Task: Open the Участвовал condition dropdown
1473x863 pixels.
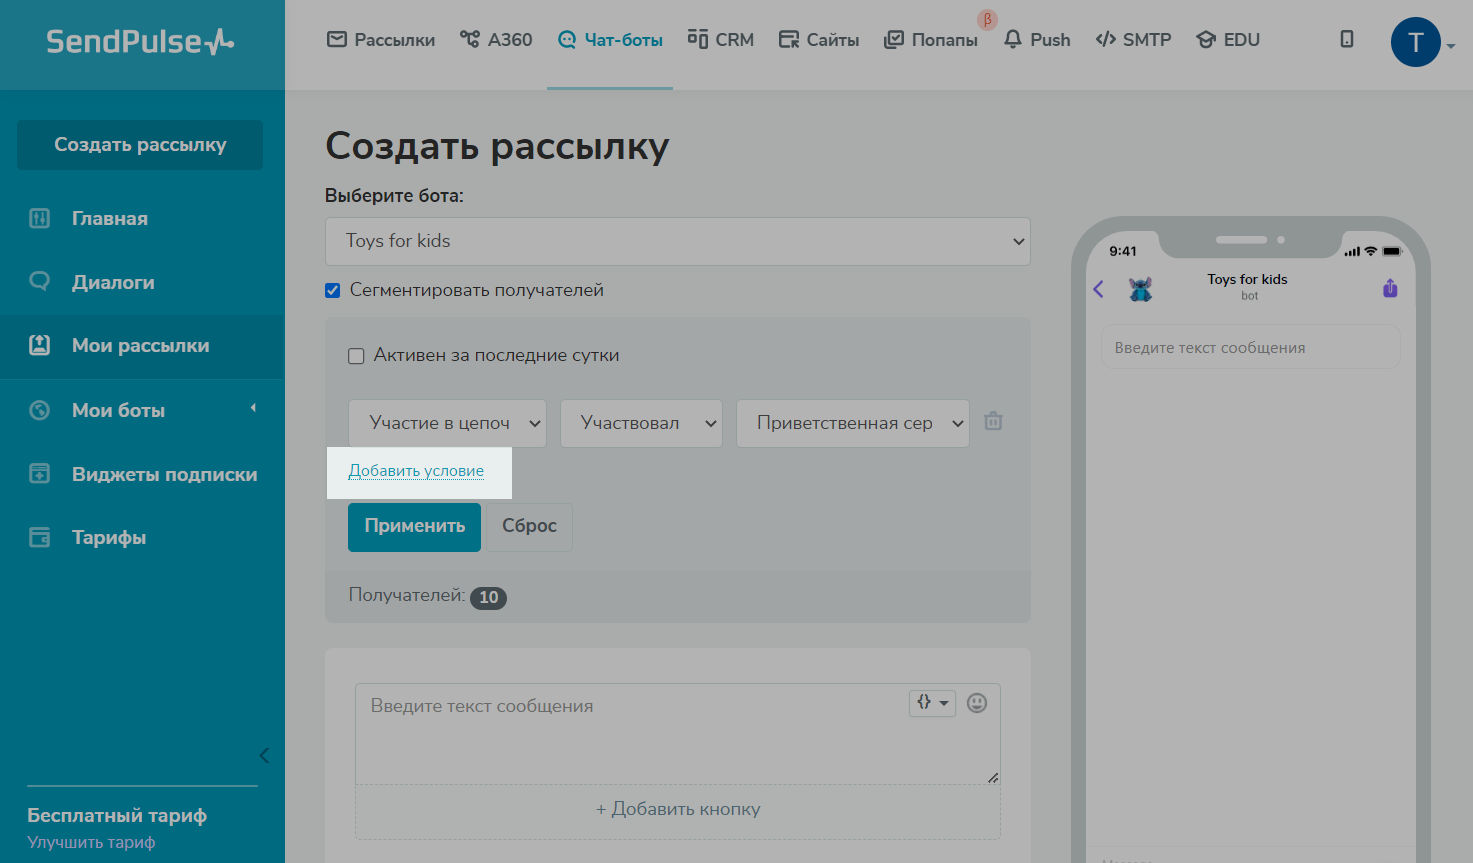Action: coord(641,424)
